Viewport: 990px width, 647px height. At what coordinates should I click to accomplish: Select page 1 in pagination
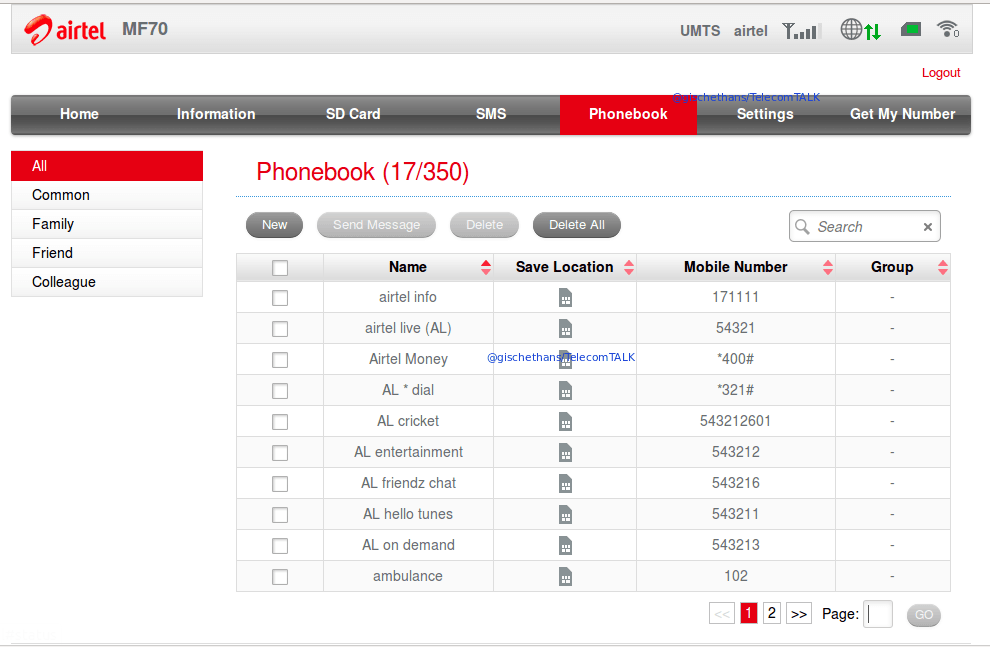(x=749, y=613)
